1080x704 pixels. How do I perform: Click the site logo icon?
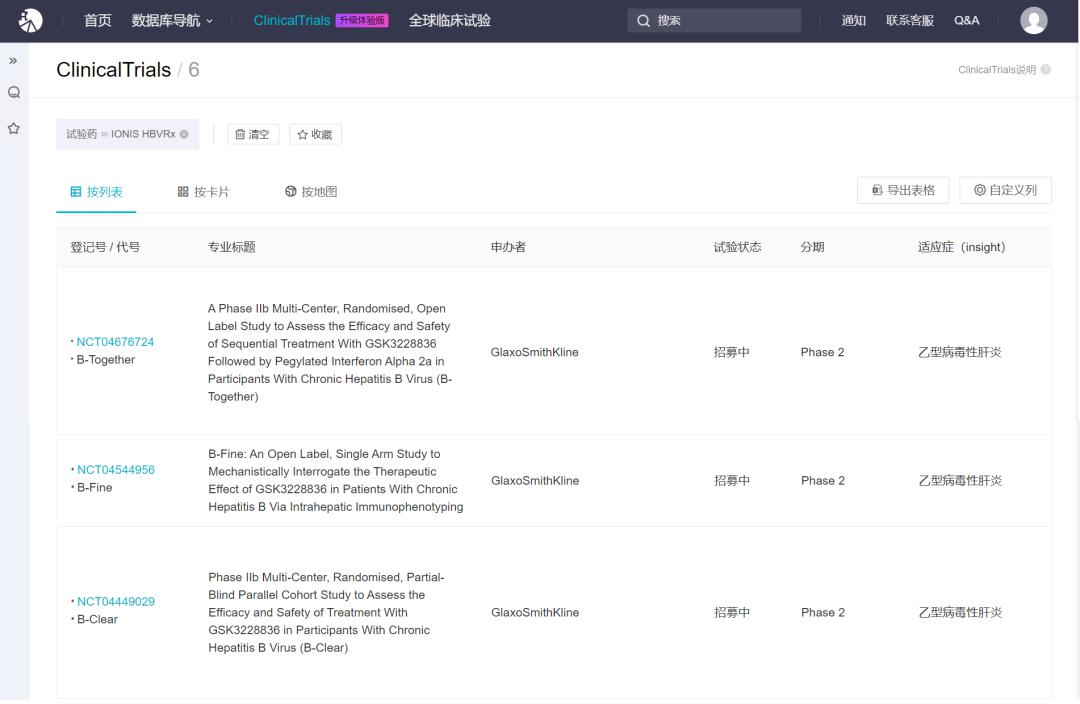click(30, 21)
